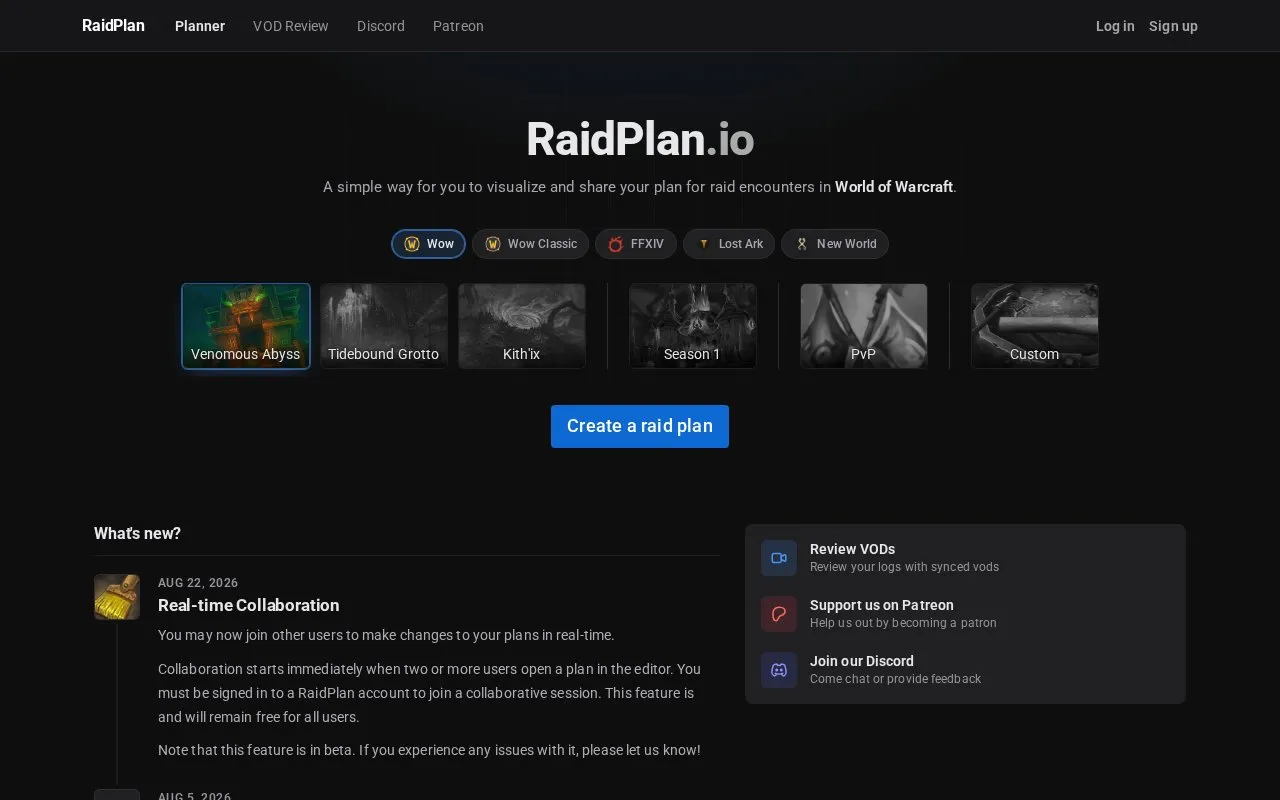Screen dimensions: 1280x800
Task: Click the AUG 22, 2026 date label
Action: point(198,583)
